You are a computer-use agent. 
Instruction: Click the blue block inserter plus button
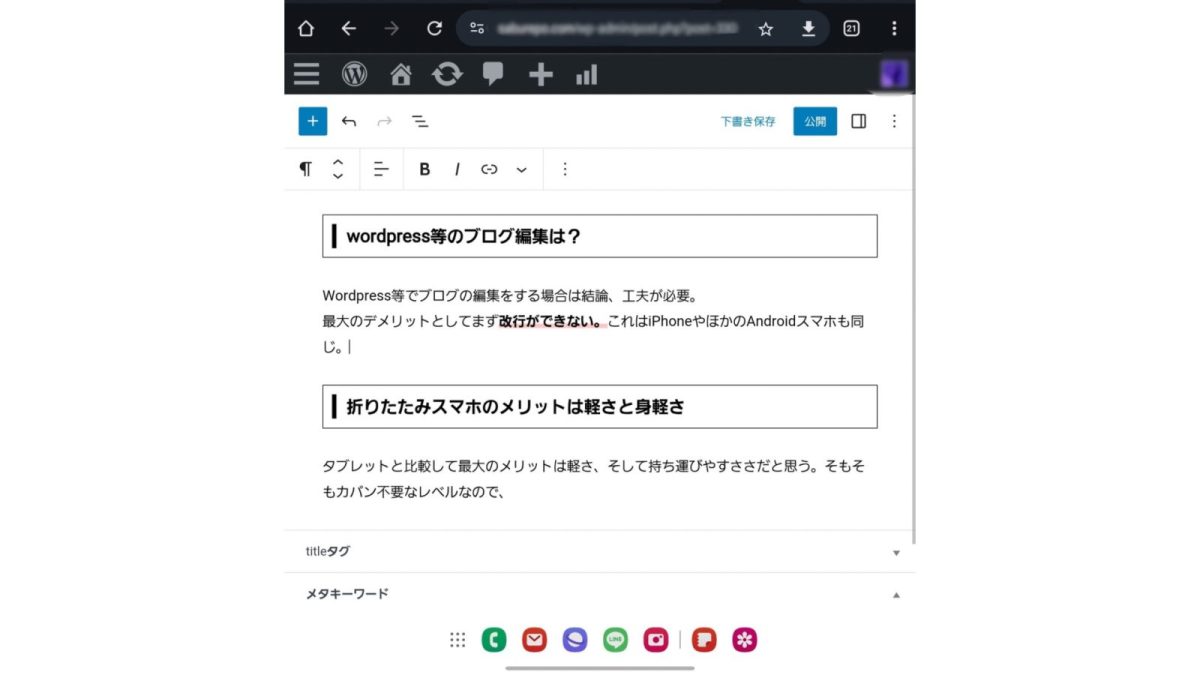click(x=312, y=121)
